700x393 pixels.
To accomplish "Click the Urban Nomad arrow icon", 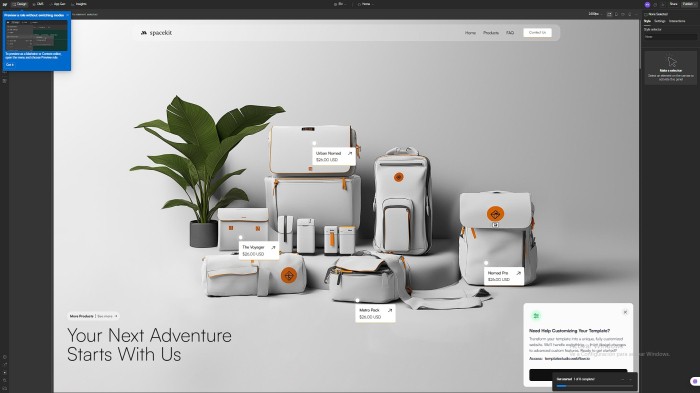I will [x=350, y=153].
